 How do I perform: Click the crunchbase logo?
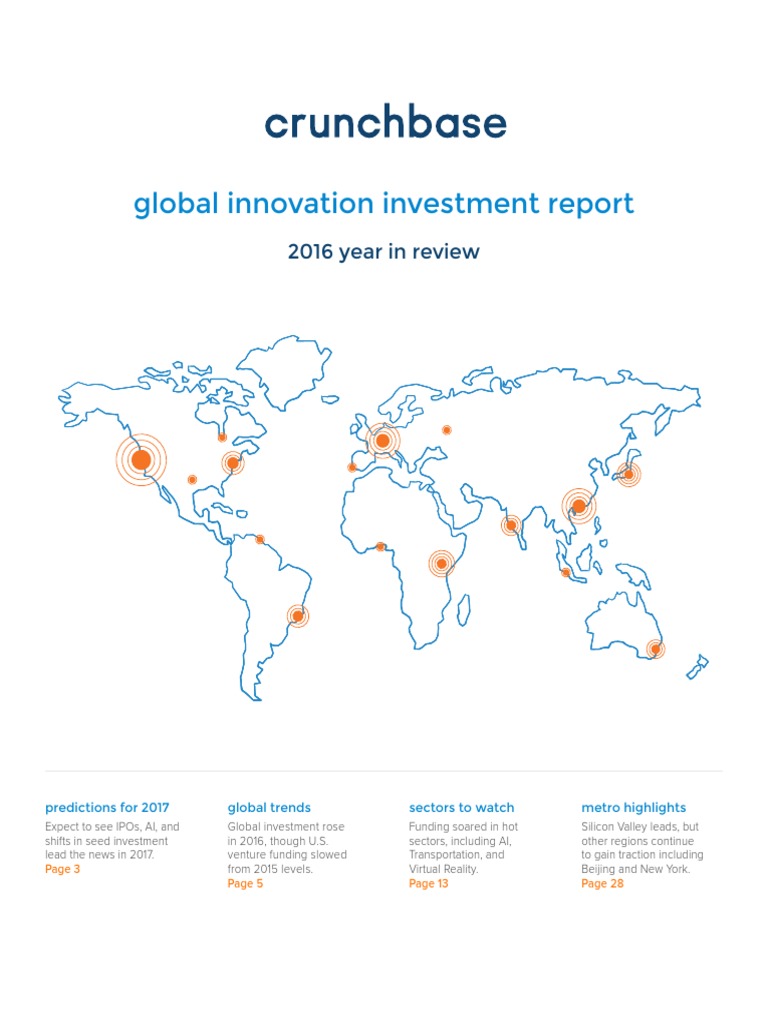[385, 121]
